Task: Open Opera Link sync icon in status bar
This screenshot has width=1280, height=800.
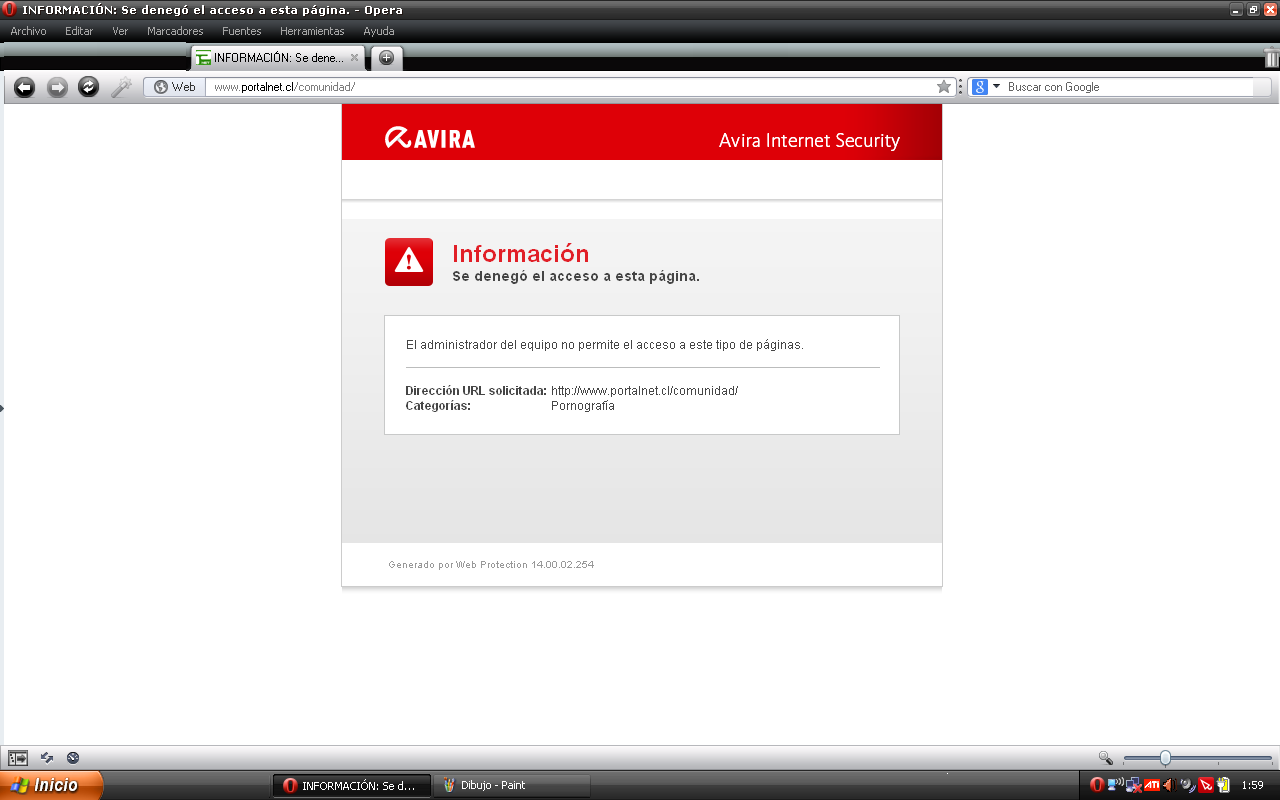Action: coord(47,758)
